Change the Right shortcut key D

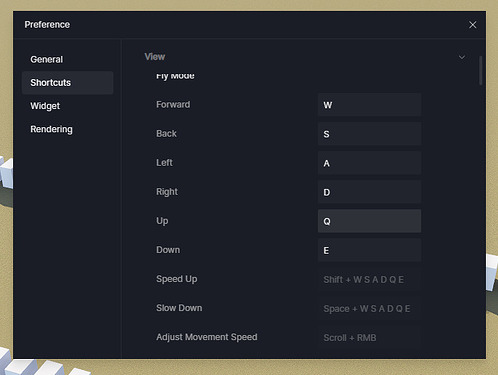[x=369, y=192]
